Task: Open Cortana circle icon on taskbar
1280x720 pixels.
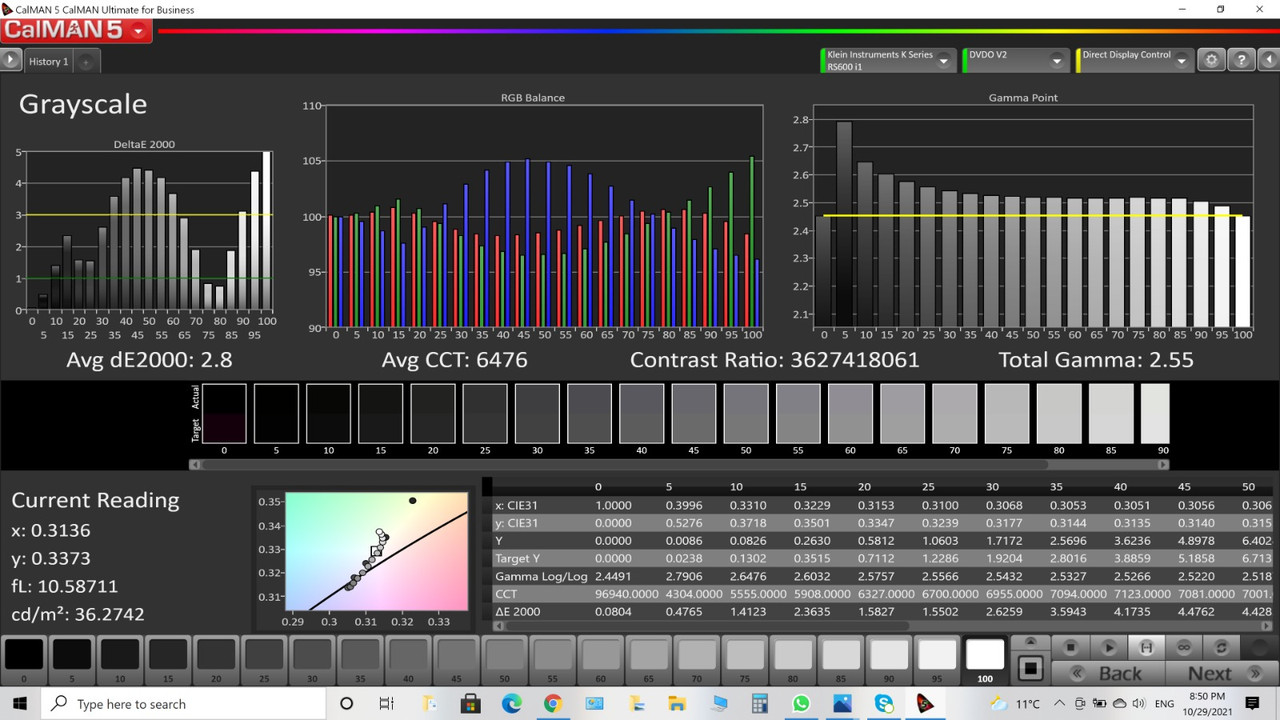Action: 346,704
